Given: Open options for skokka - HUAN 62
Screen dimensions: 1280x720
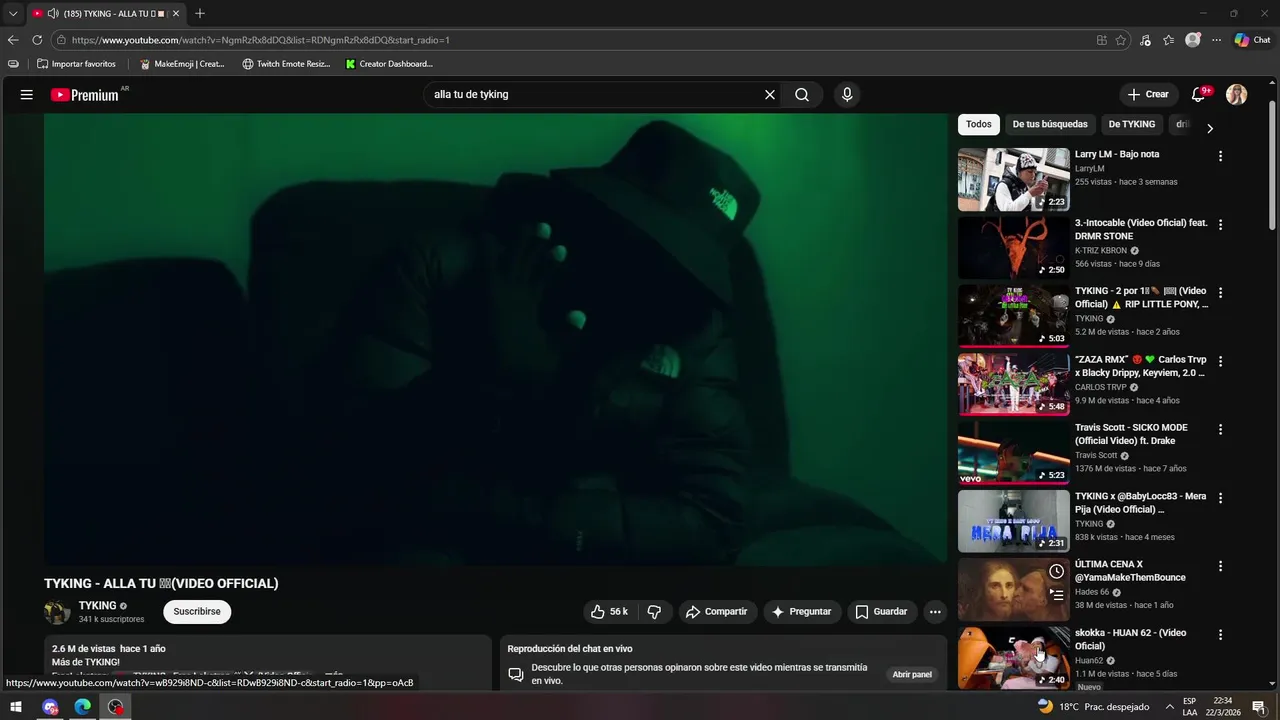Looking at the screenshot, I should click(1220, 634).
